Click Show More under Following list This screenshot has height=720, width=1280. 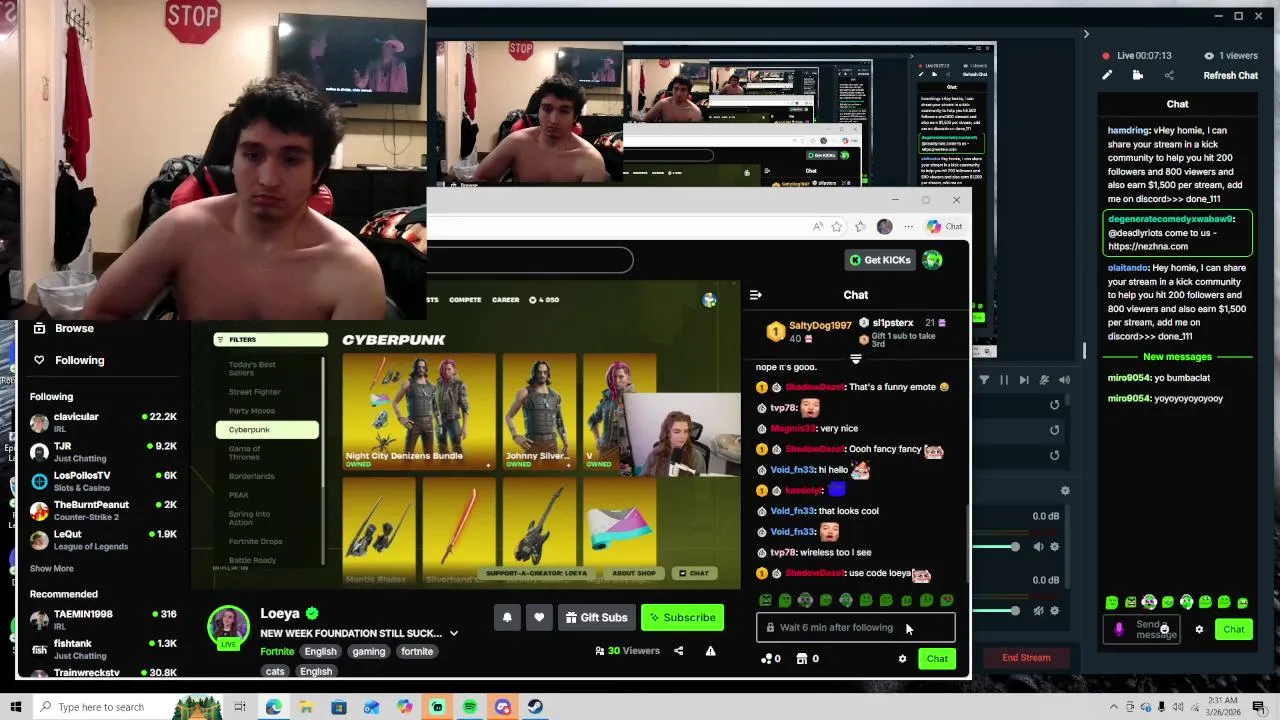[51, 568]
